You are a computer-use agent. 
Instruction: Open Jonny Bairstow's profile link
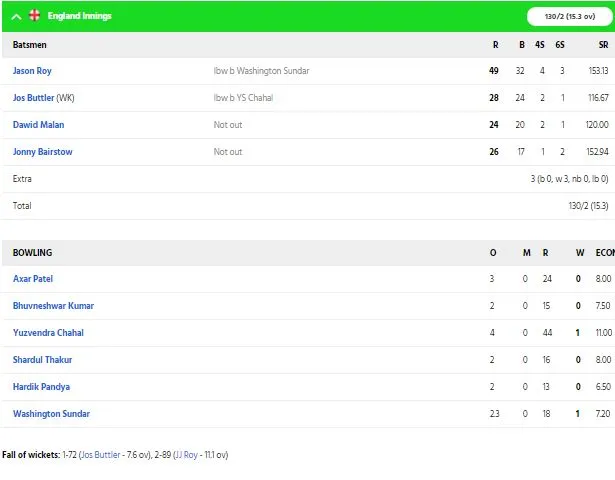pyautogui.click(x=42, y=152)
